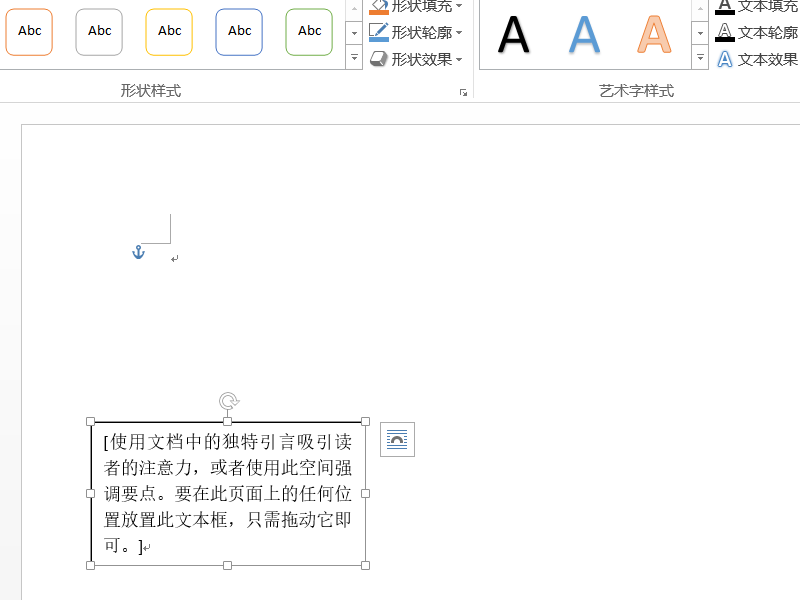Click the top-right text box resize handle
Screen dimensions: 800x600
tap(365, 421)
